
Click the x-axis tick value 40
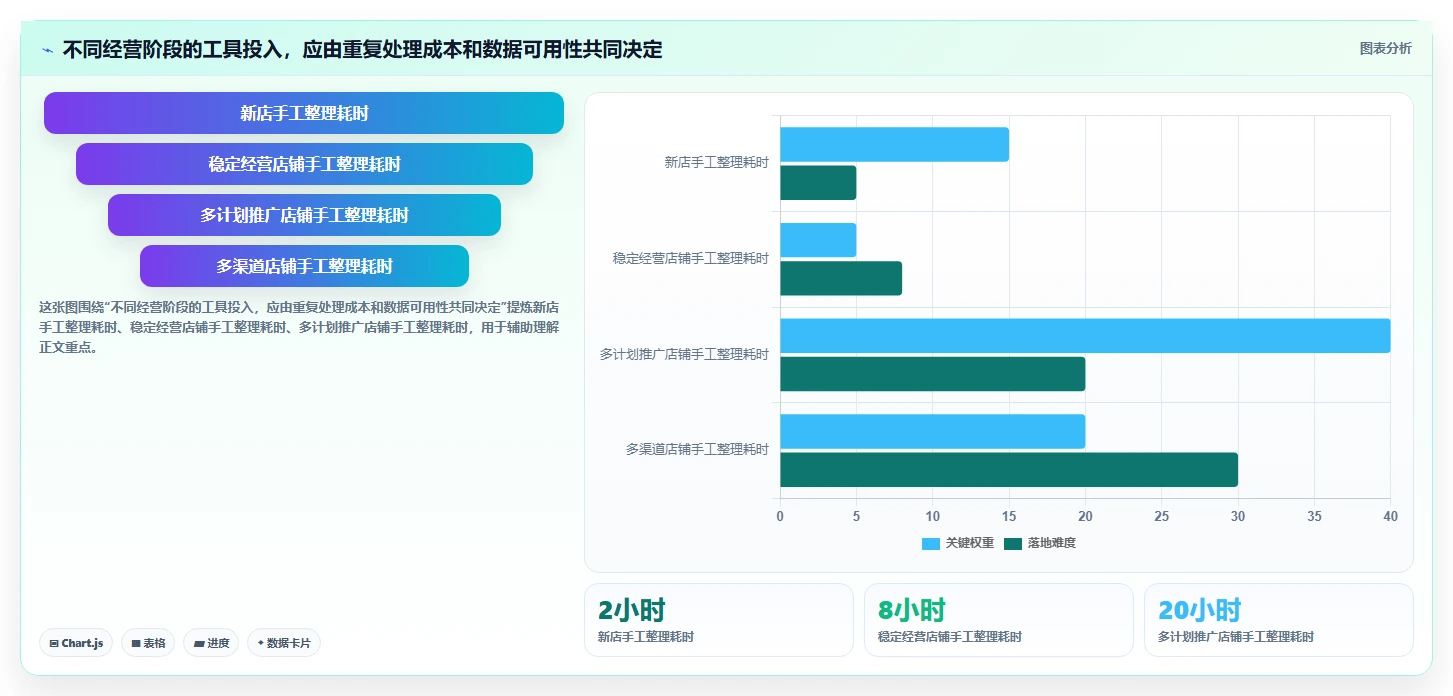click(x=1390, y=516)
